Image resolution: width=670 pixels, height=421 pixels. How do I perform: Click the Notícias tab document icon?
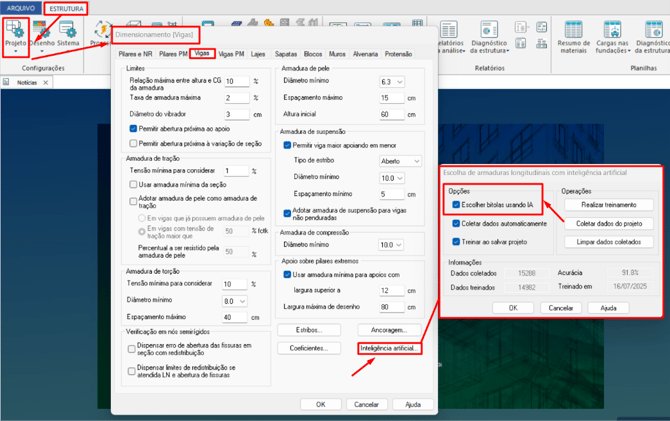(6, 83)
